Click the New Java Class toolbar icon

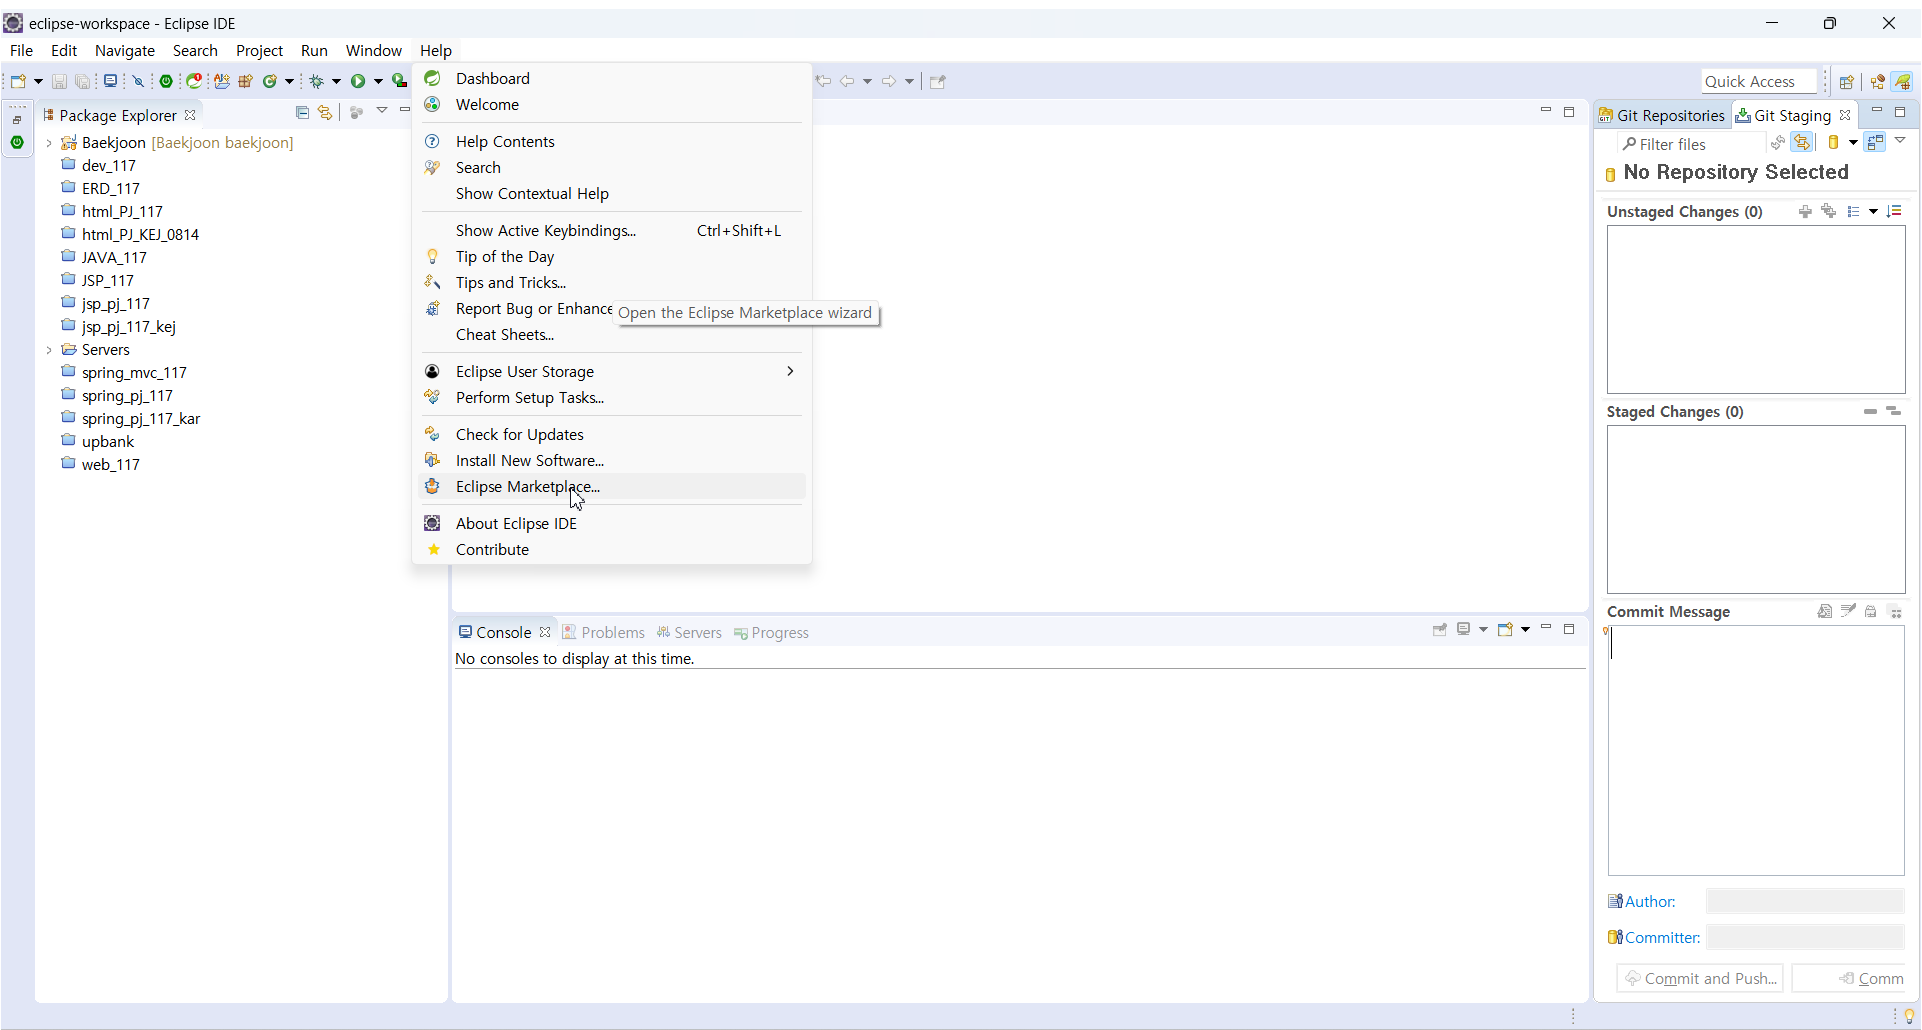click(x=270, y=81)
